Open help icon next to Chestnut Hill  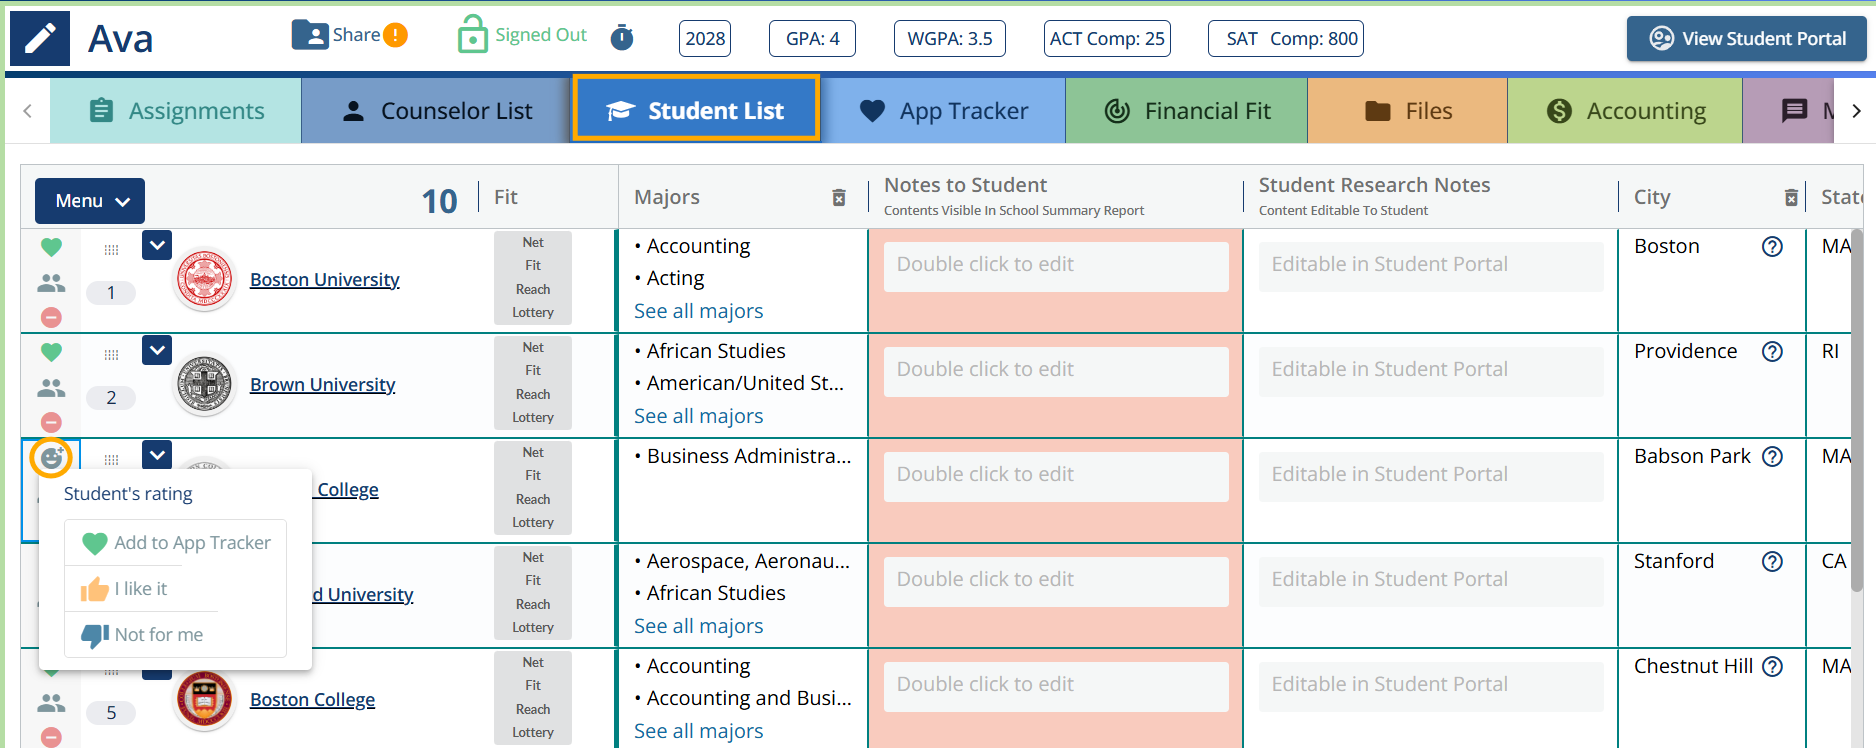pyautogui.click(x=1772, y=667)
